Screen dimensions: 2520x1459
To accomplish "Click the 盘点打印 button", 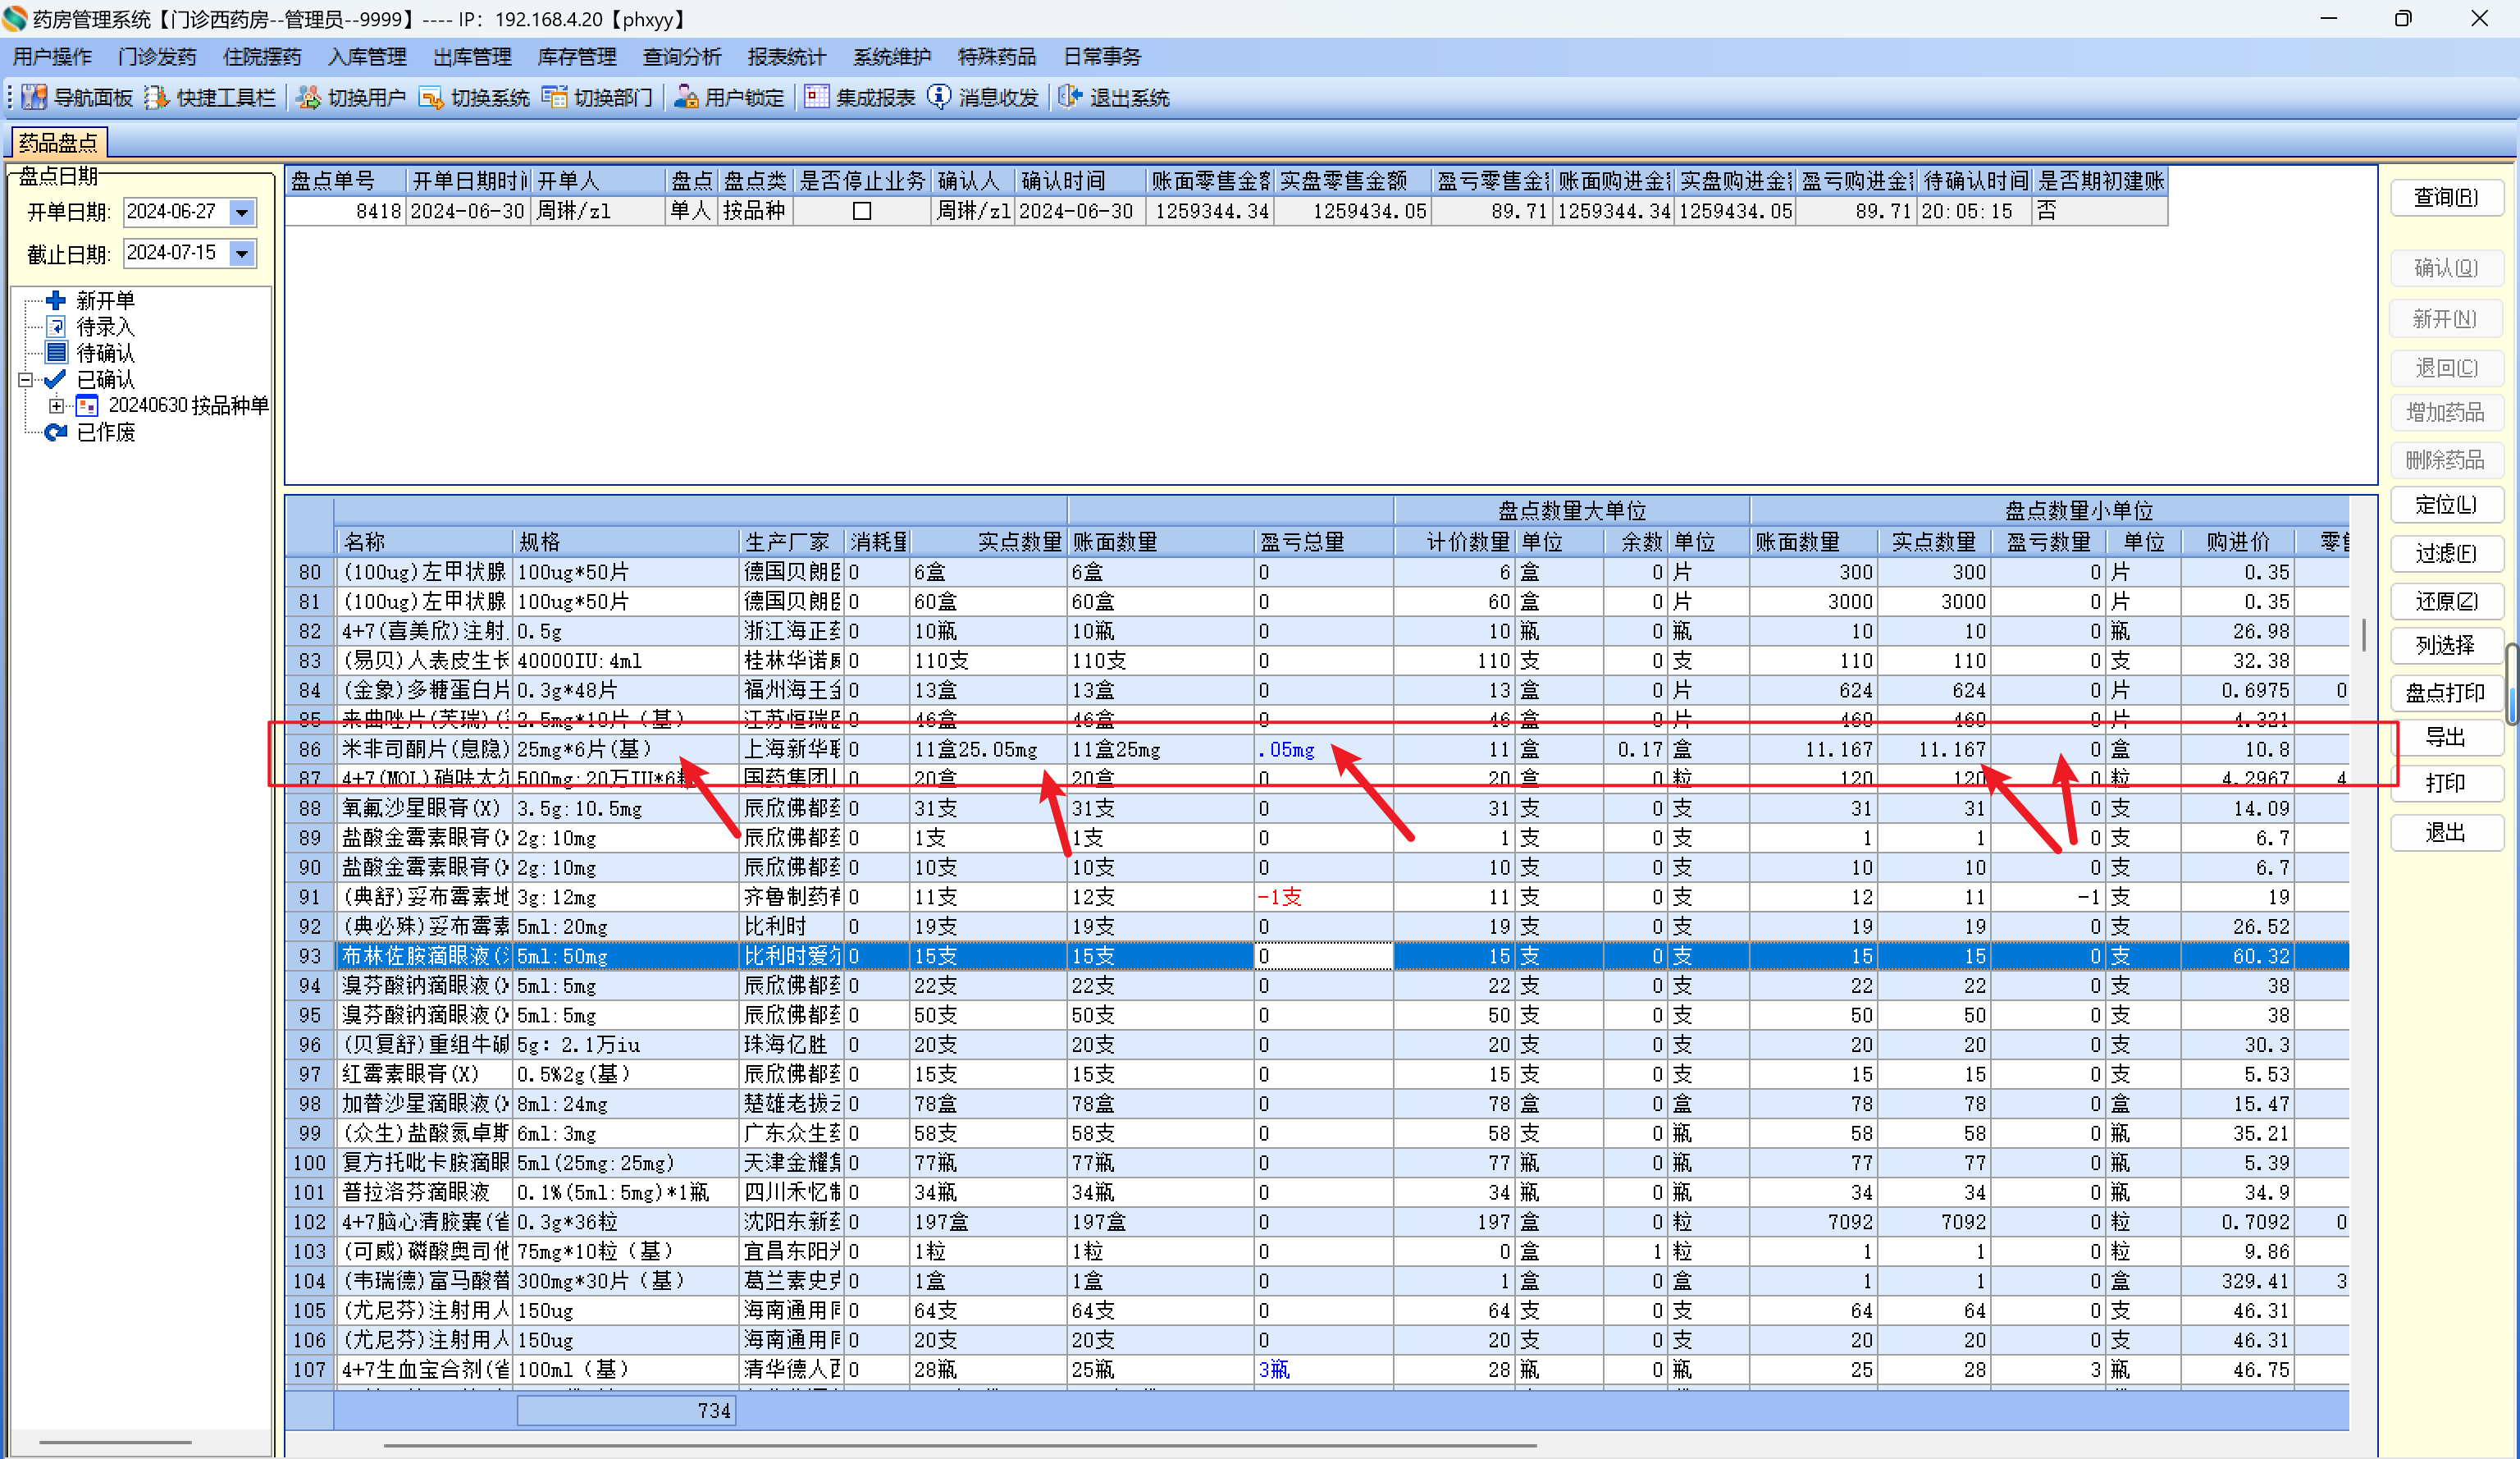I will click(2445, 693).
